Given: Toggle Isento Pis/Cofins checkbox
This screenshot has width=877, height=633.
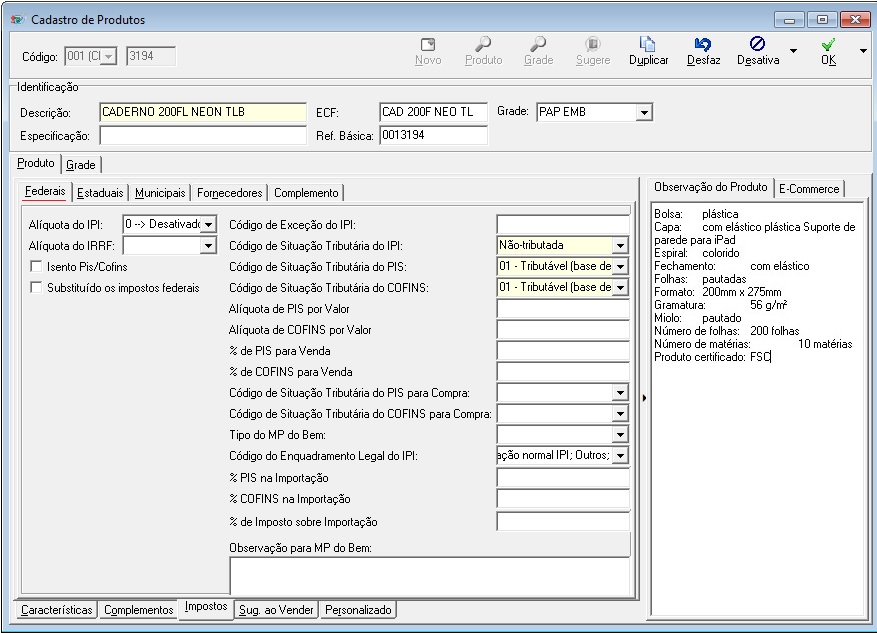Looking at the screenshot, I should tap(36, 267).
